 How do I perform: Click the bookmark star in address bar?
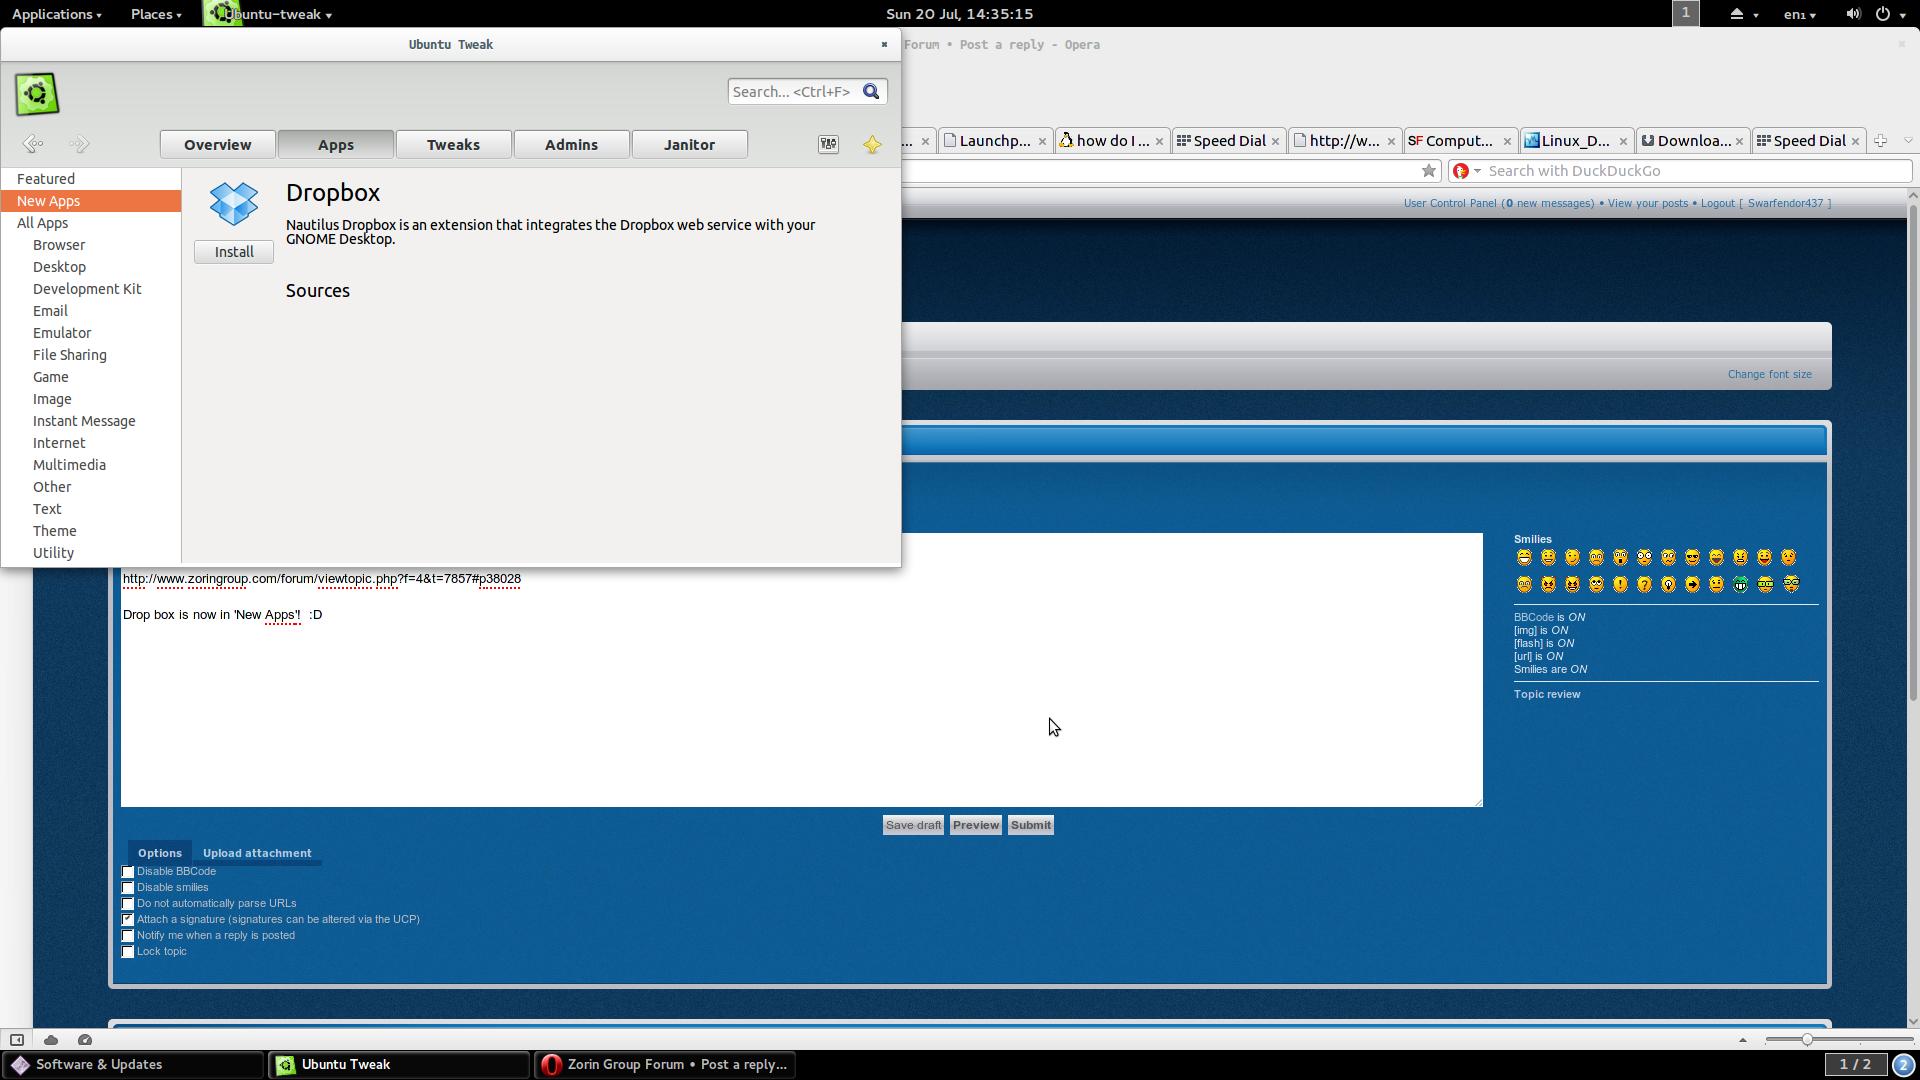coord(1429,171)
